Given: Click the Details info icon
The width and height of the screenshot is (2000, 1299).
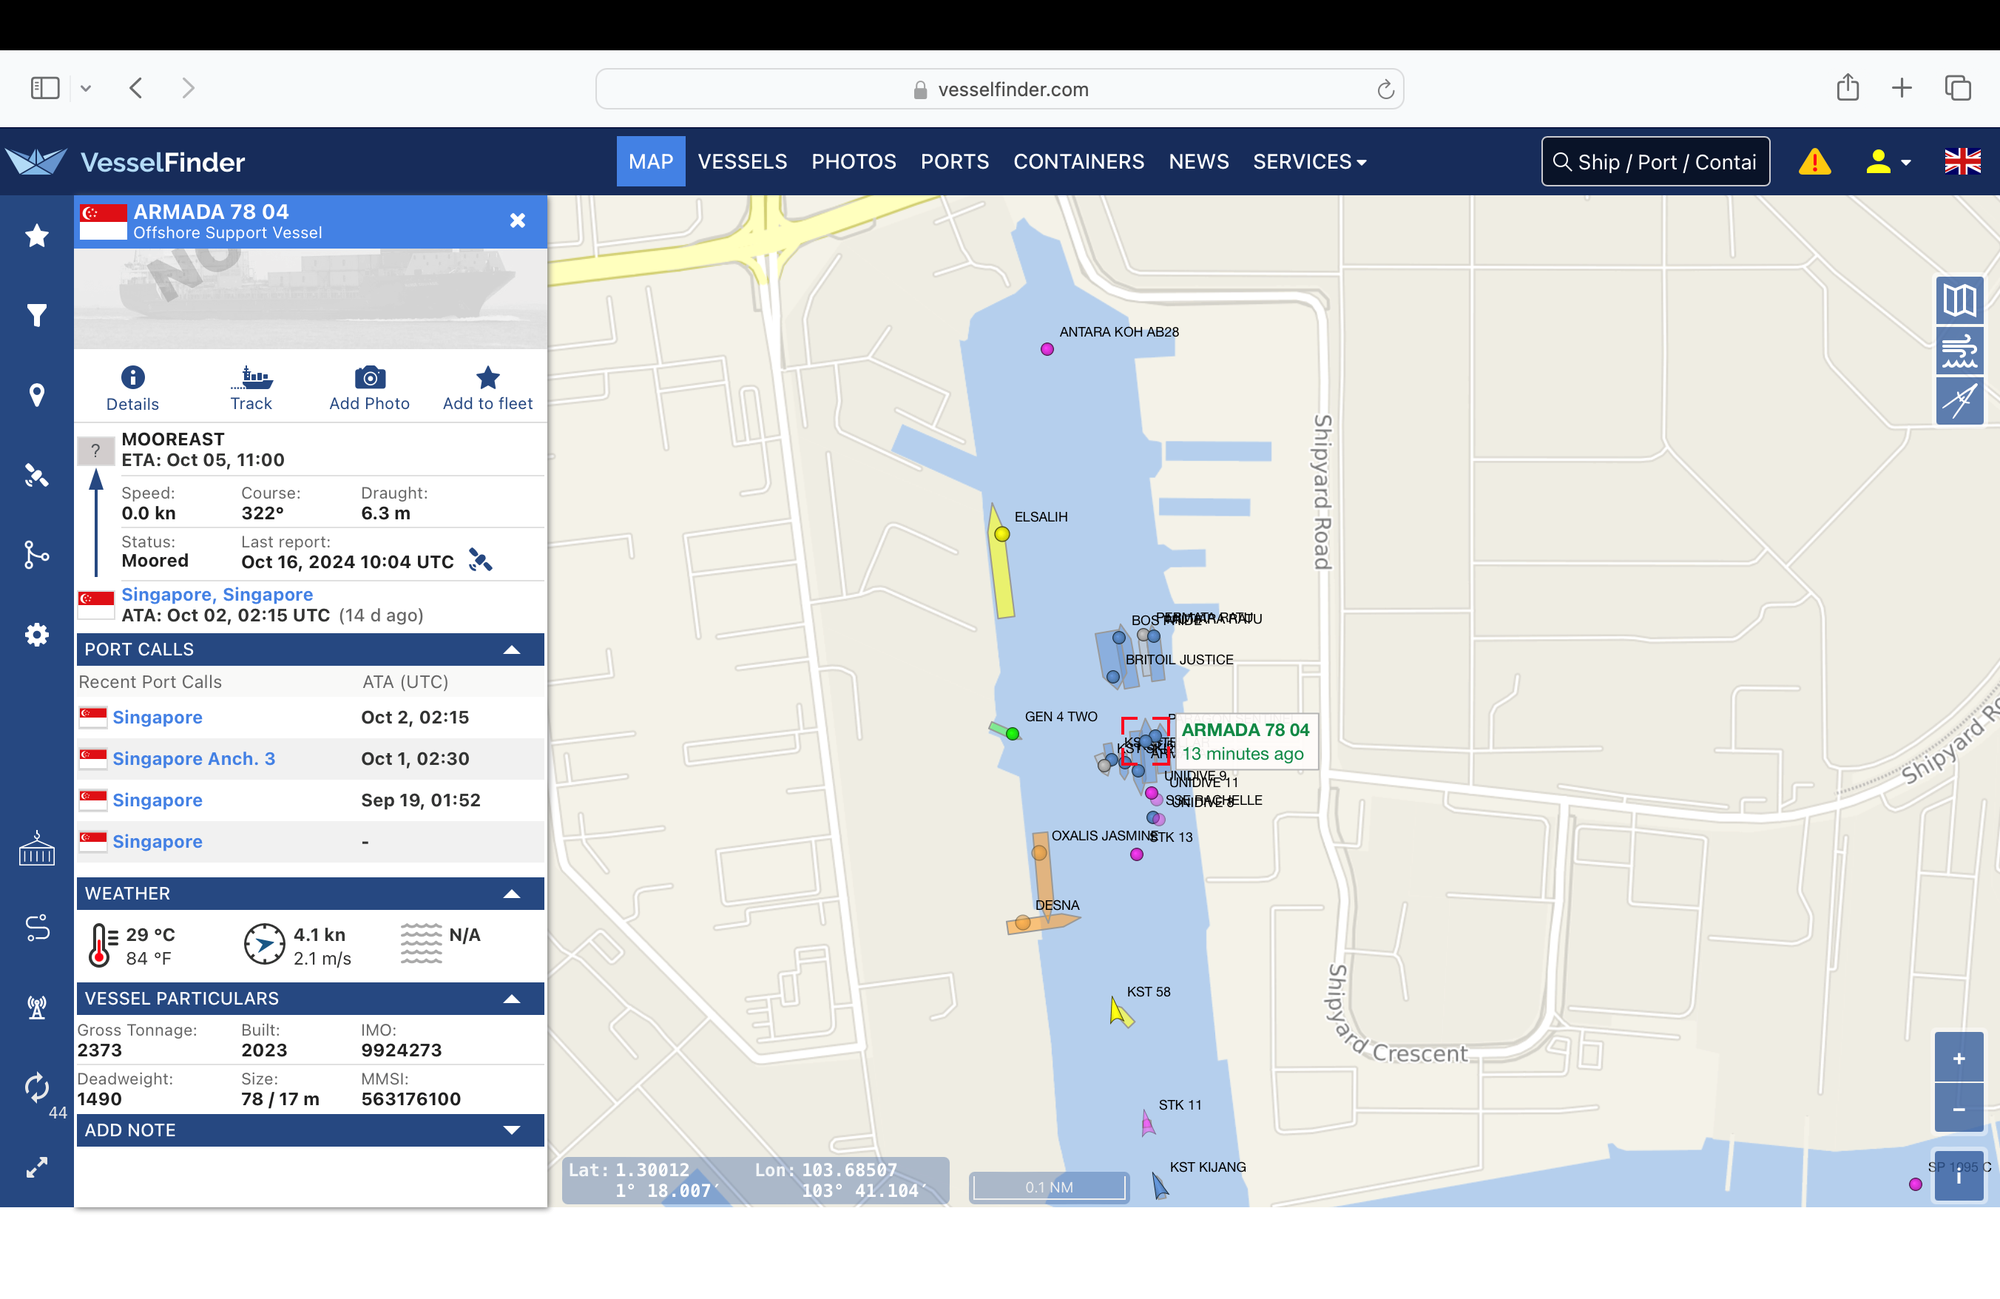Looking at the screenshot, I should coord(132,378).
